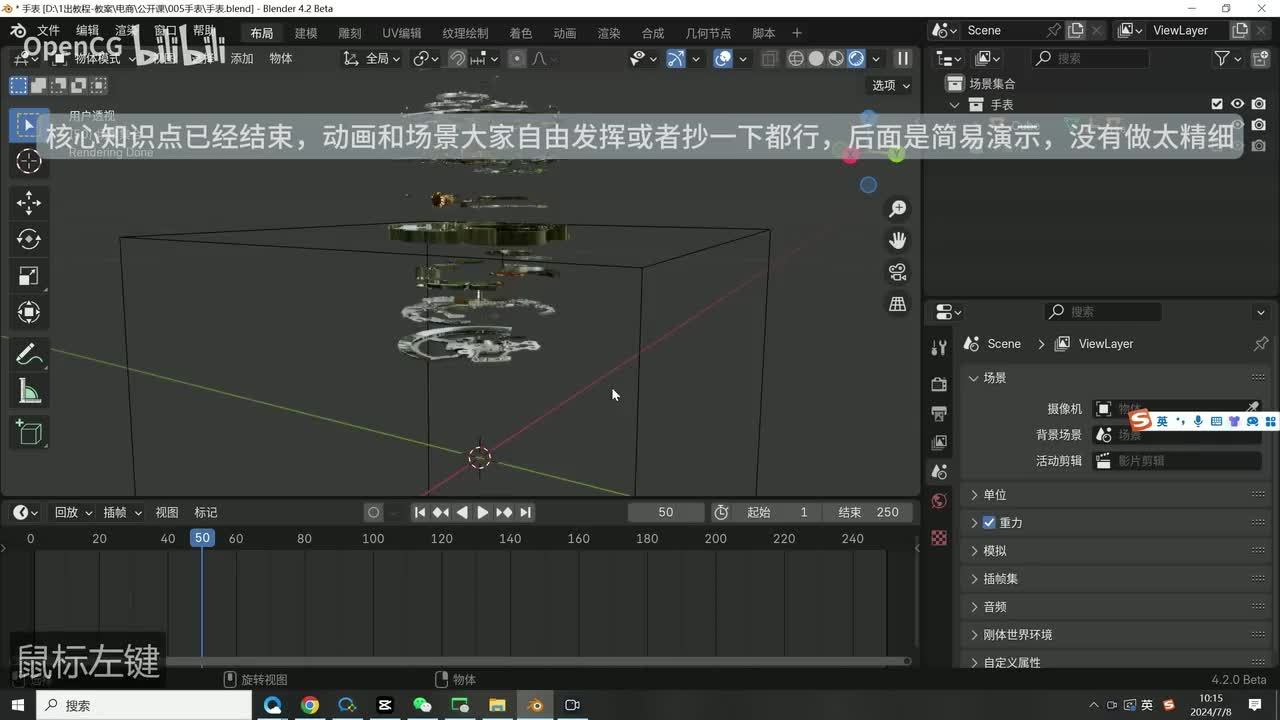The image size is (1280, 720).
Task: Toggle the 重力 gravity checkbox
Action: (989, 523)
